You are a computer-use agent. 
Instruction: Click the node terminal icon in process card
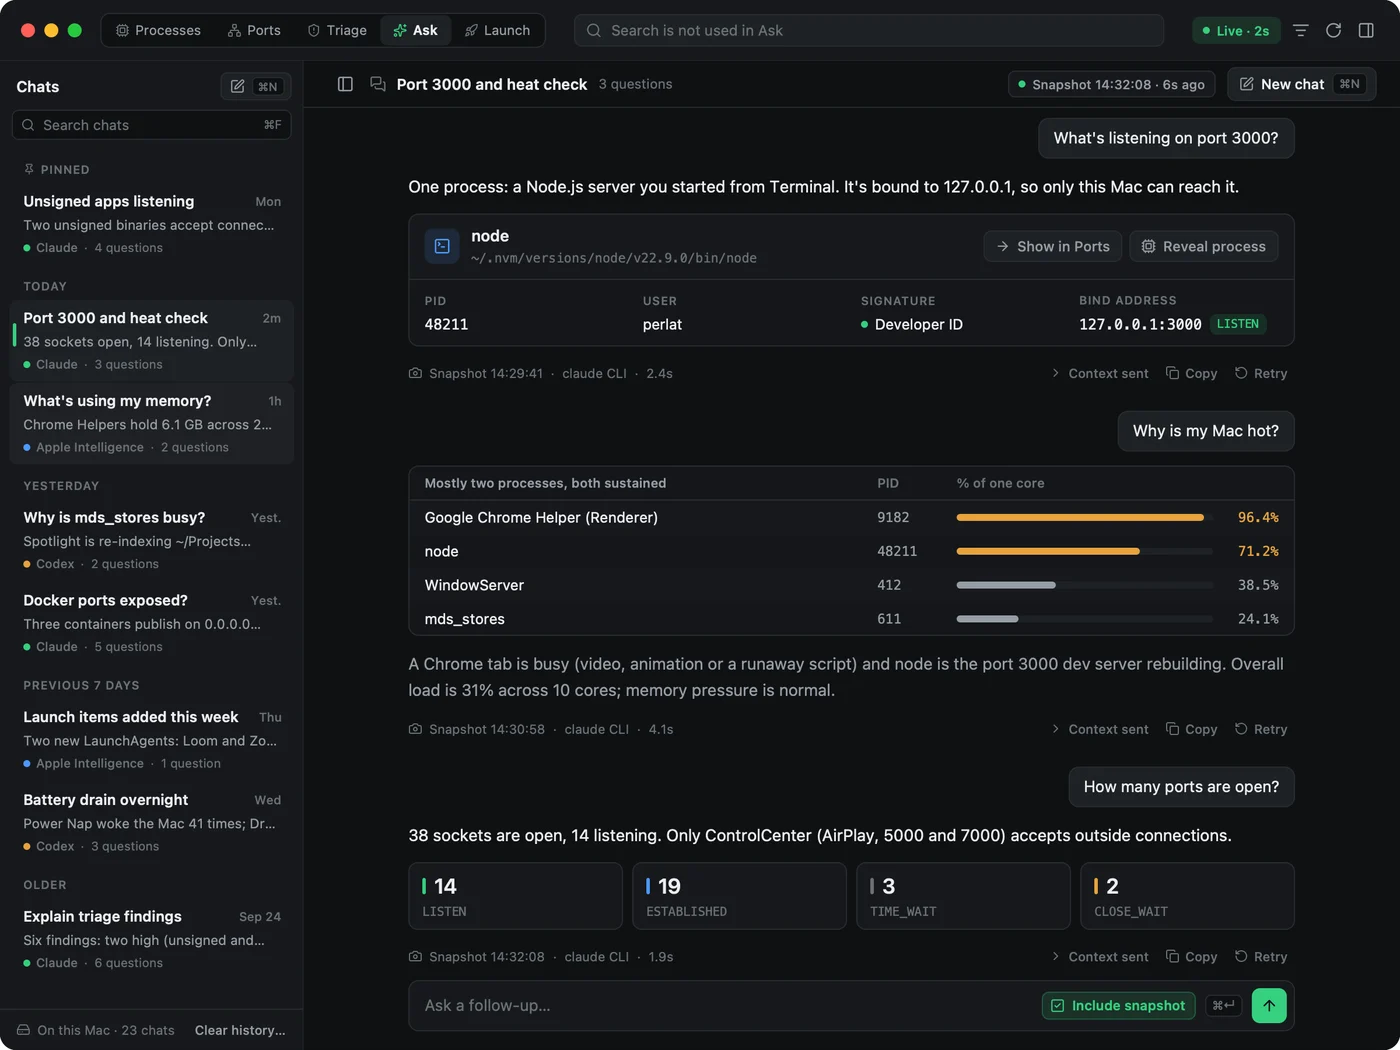tap(442, 246)
